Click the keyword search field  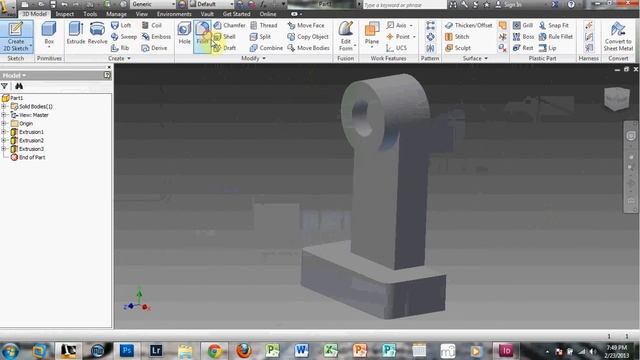pos(404,5)
